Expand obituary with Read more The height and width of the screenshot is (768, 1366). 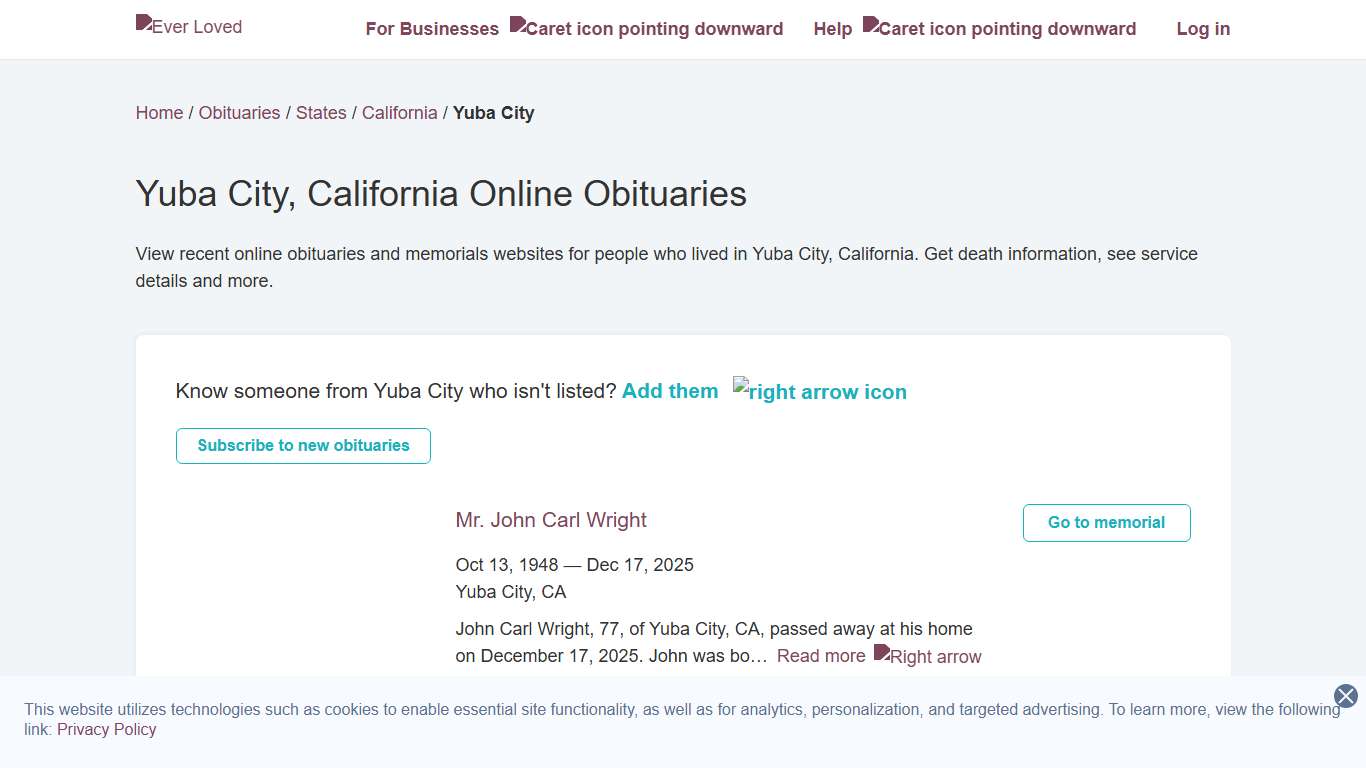tap(821, 656)
